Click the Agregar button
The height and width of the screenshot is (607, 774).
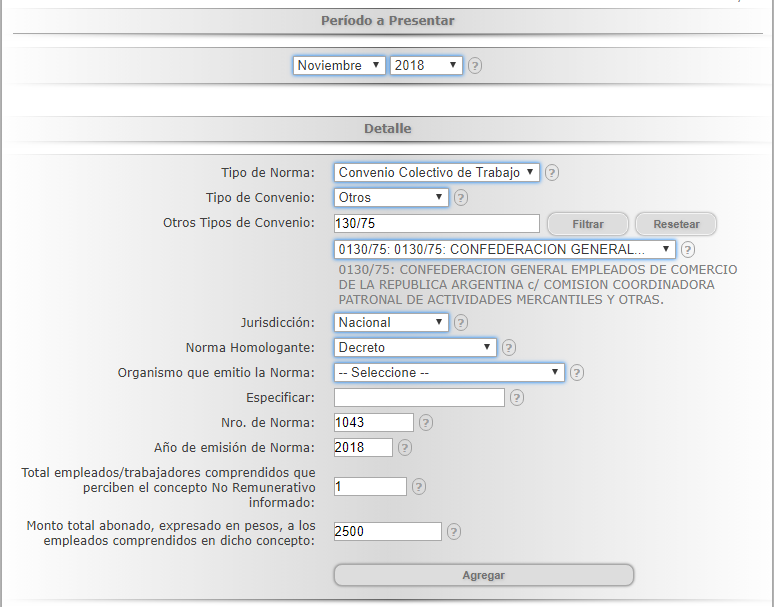[x=483, y=575]
